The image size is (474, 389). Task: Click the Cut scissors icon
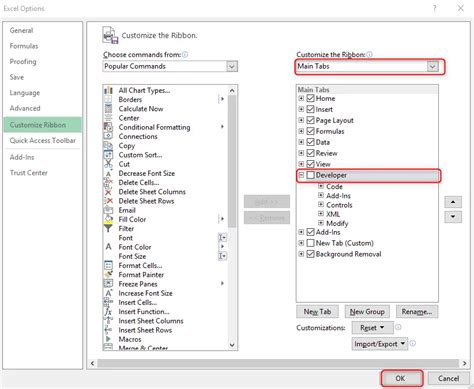(108, 164)
